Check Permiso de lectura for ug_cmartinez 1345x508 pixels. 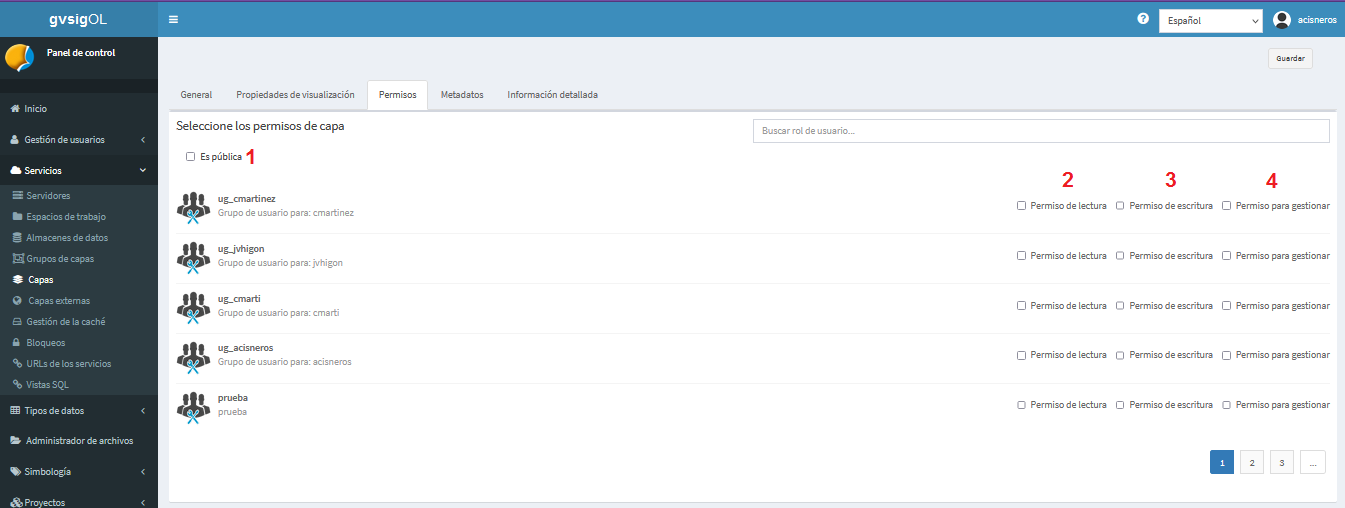click(1021, 205)
